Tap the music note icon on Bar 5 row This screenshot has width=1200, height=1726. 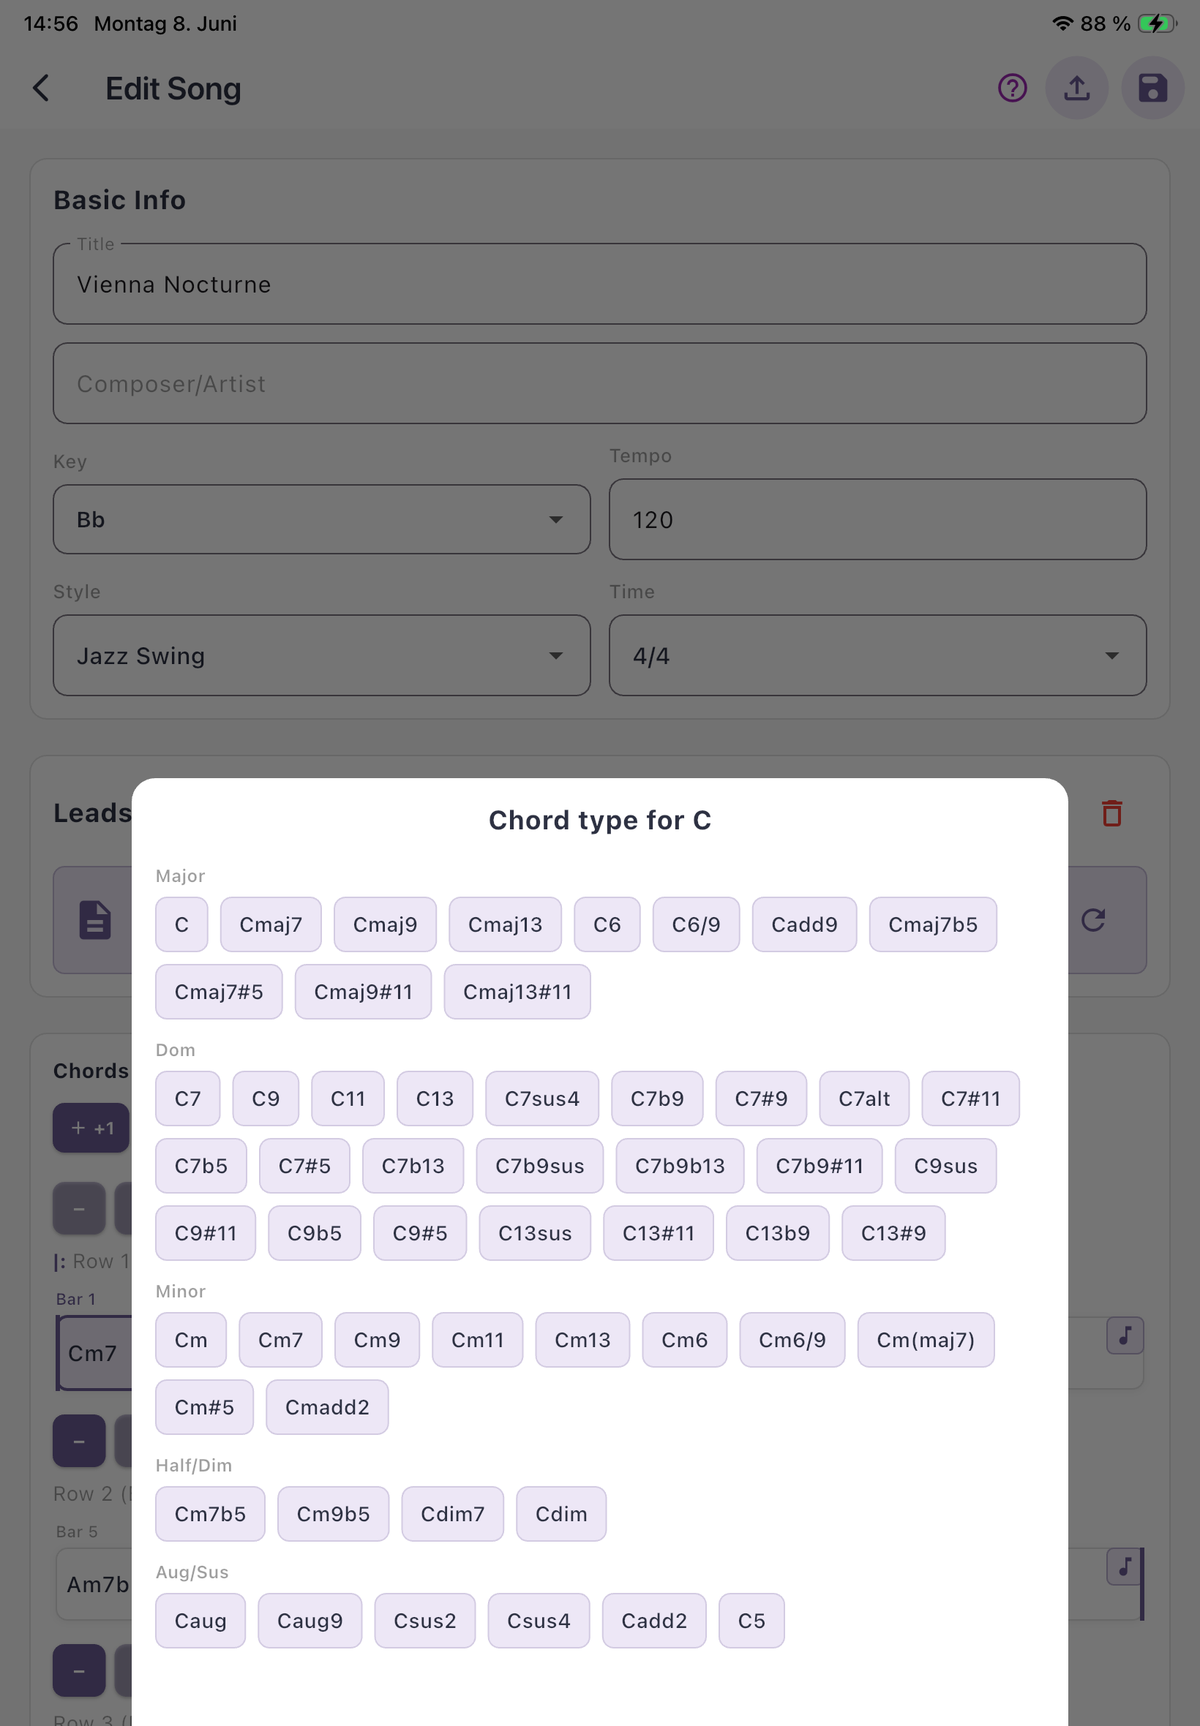click(x=1125, y=1567)
